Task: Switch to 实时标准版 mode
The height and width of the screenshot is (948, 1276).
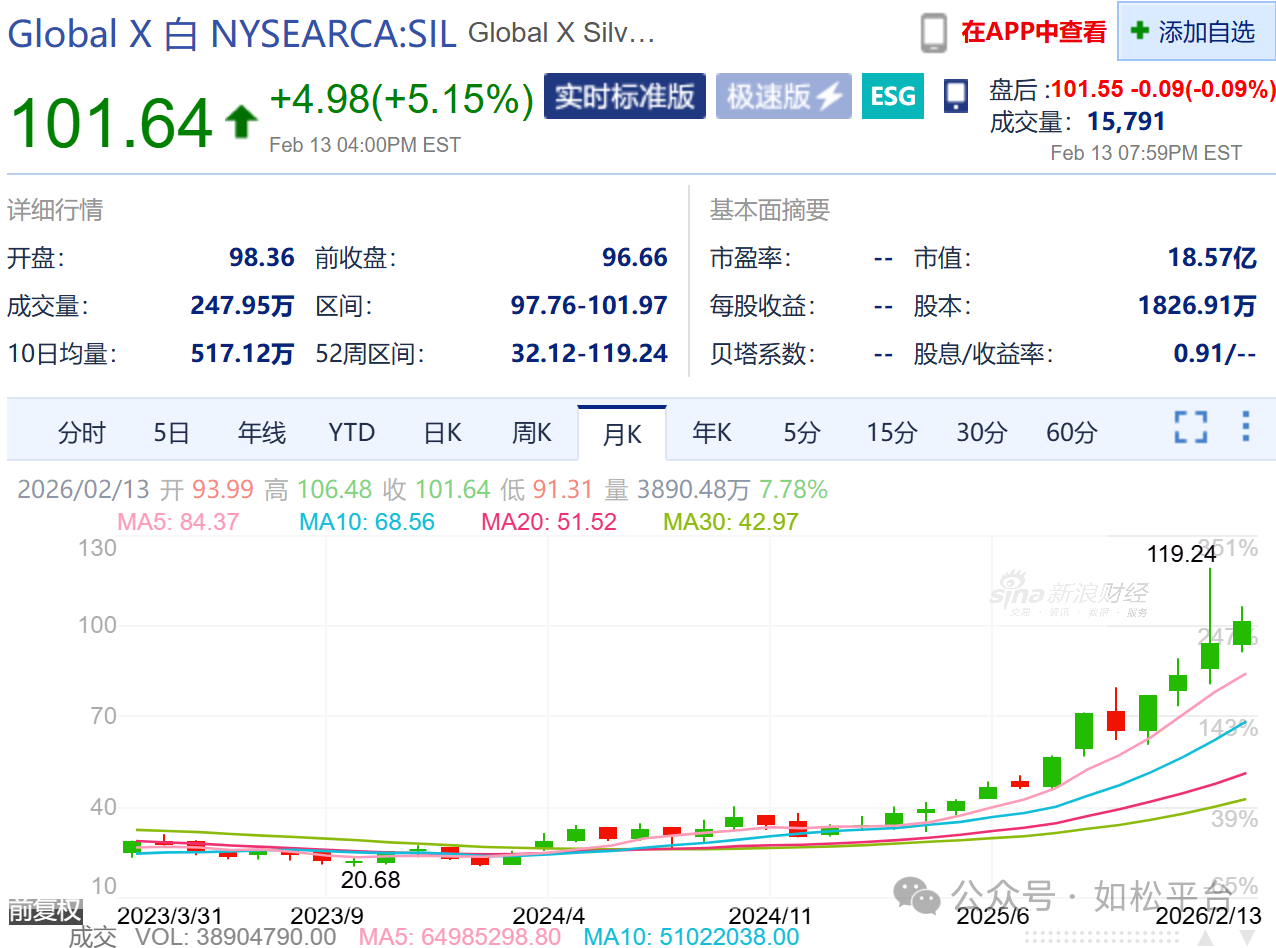Action: point(624,96)
